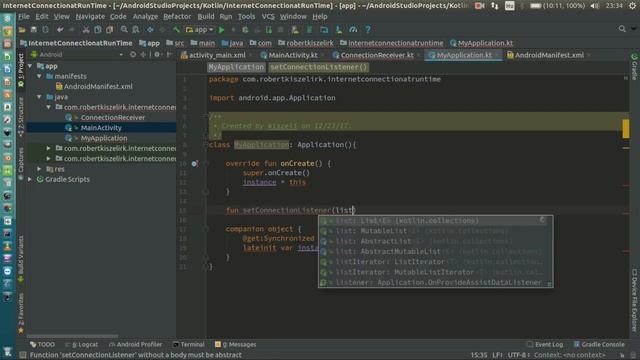The width and height of the screenshot is (640, 360).
Task: Toggle the Structure side tool window
Action: click(21, 116)
